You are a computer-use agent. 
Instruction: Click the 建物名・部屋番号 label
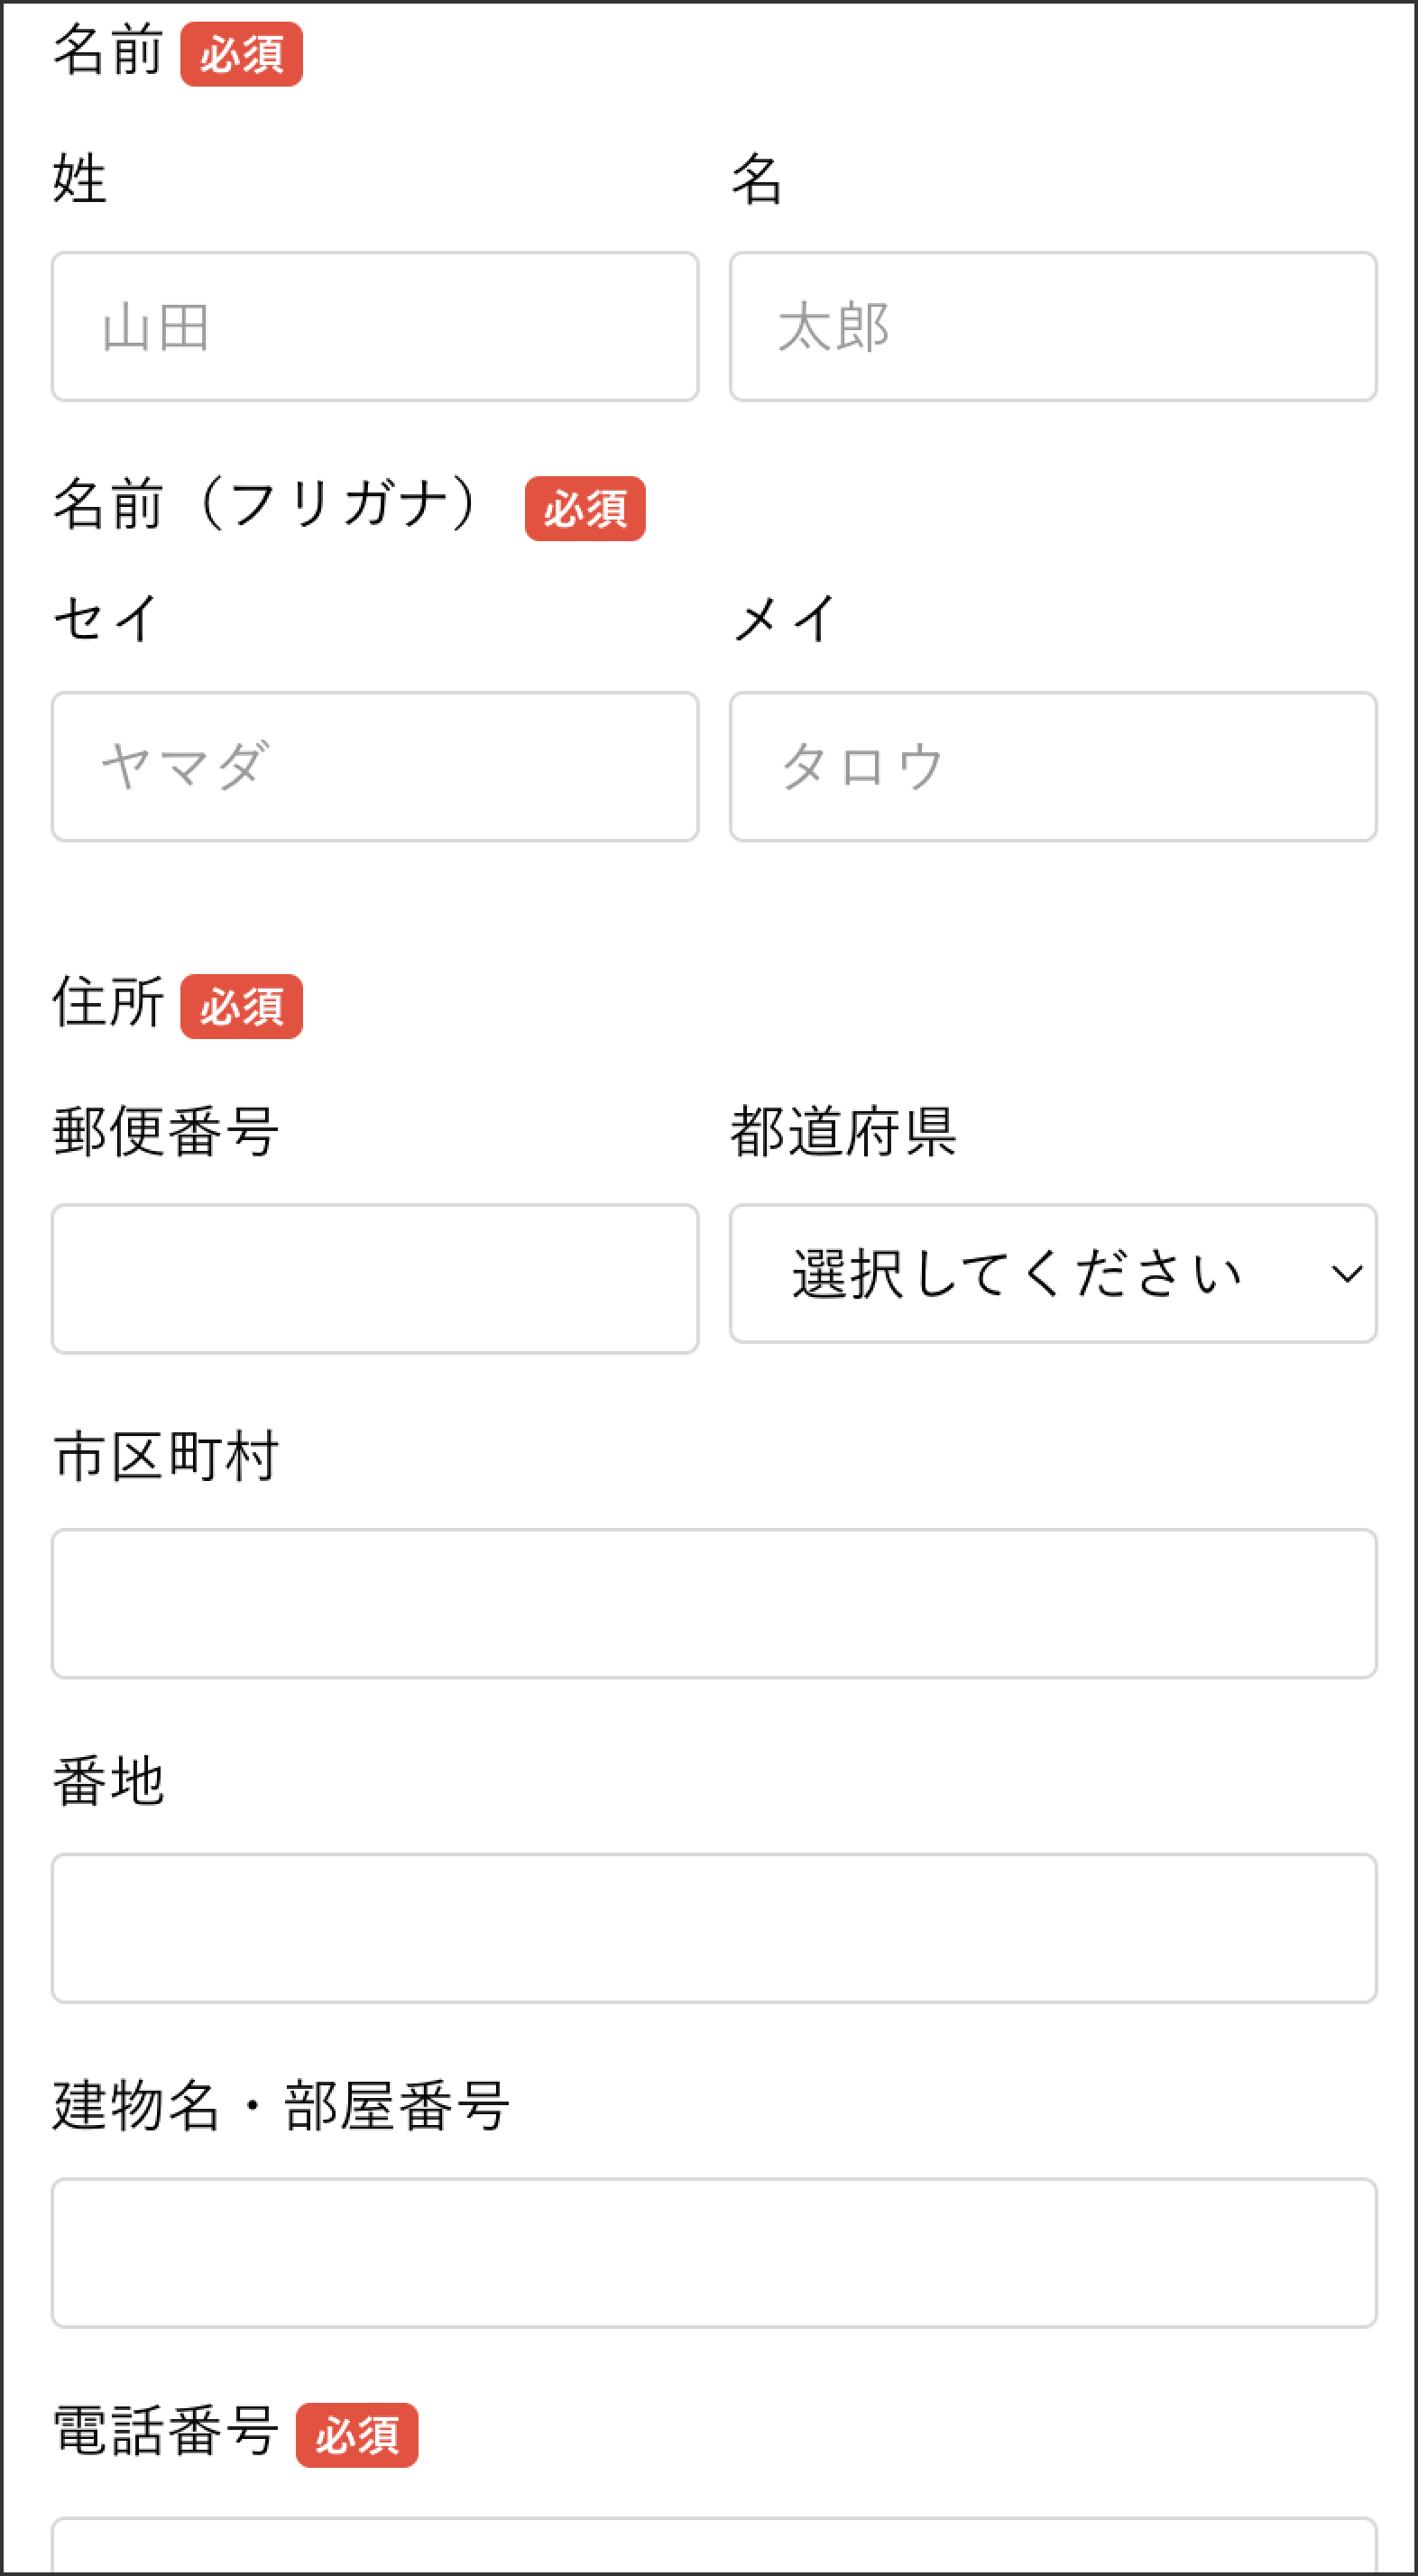click(281, 2106)
